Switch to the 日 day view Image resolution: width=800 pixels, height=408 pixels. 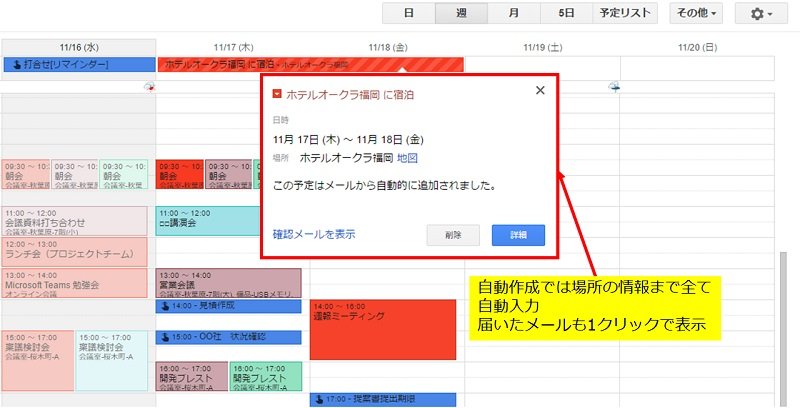click(x=409, y=13)
